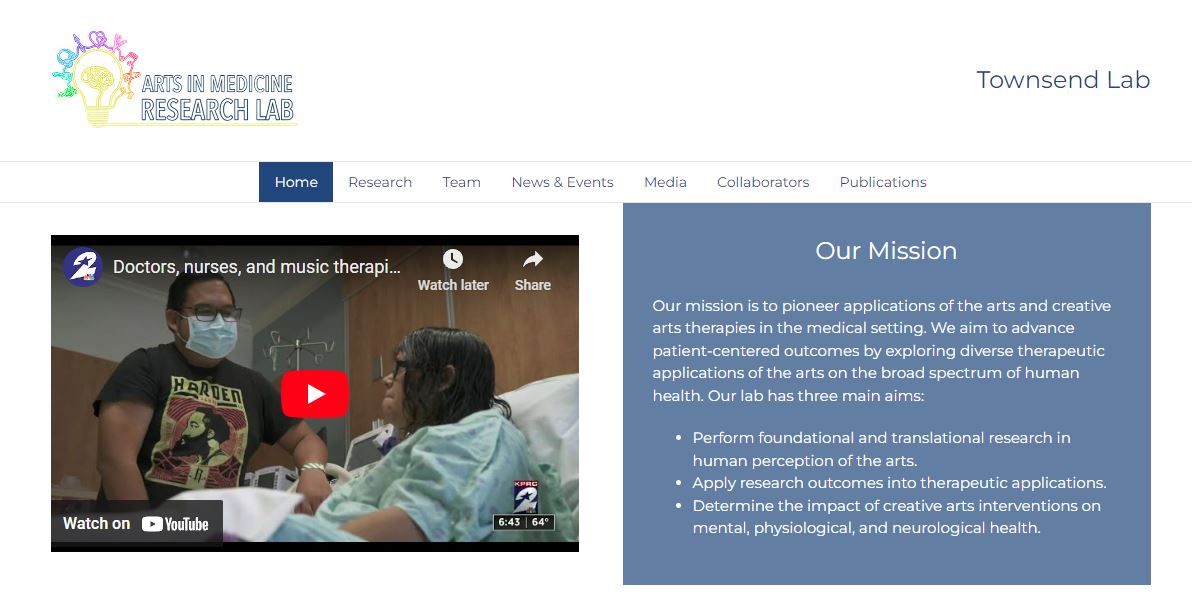The width and height of the screenshot is (1192, 606).
Task: Open the video title link
Action: (256, 267)
